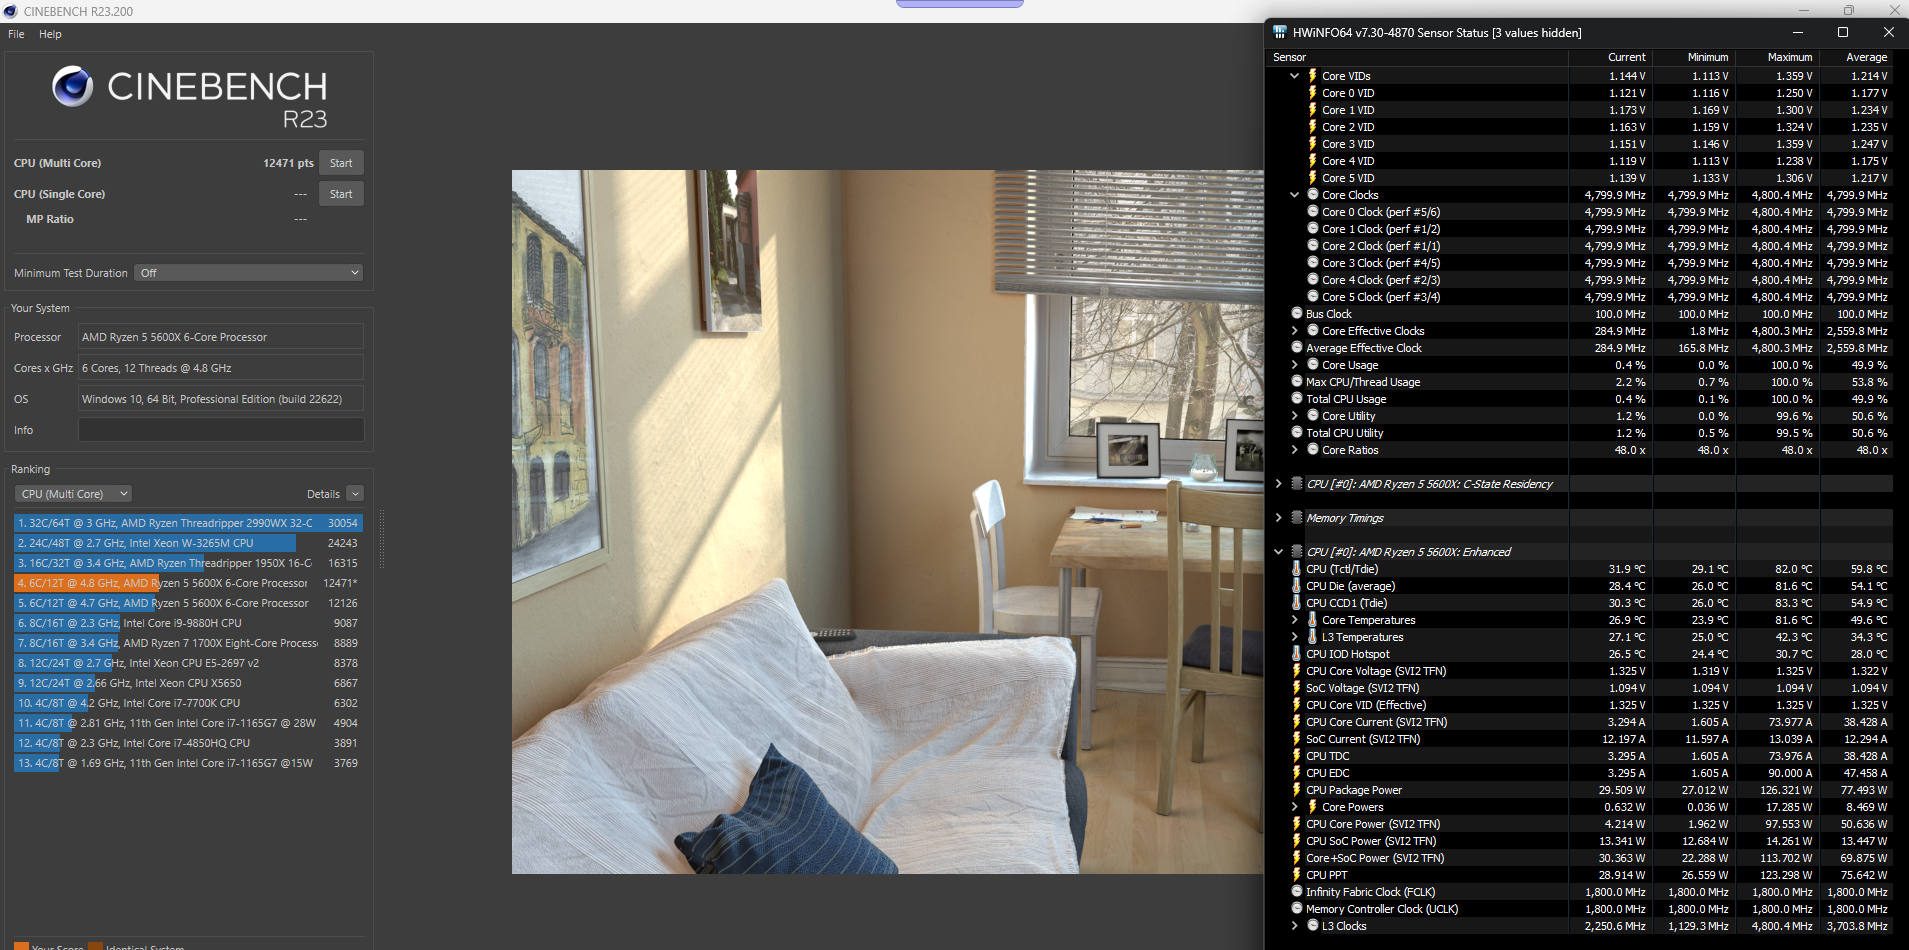
Task: Select the Intel Core i7-7700K ranking entry
Action: click(x=188, y=703)
